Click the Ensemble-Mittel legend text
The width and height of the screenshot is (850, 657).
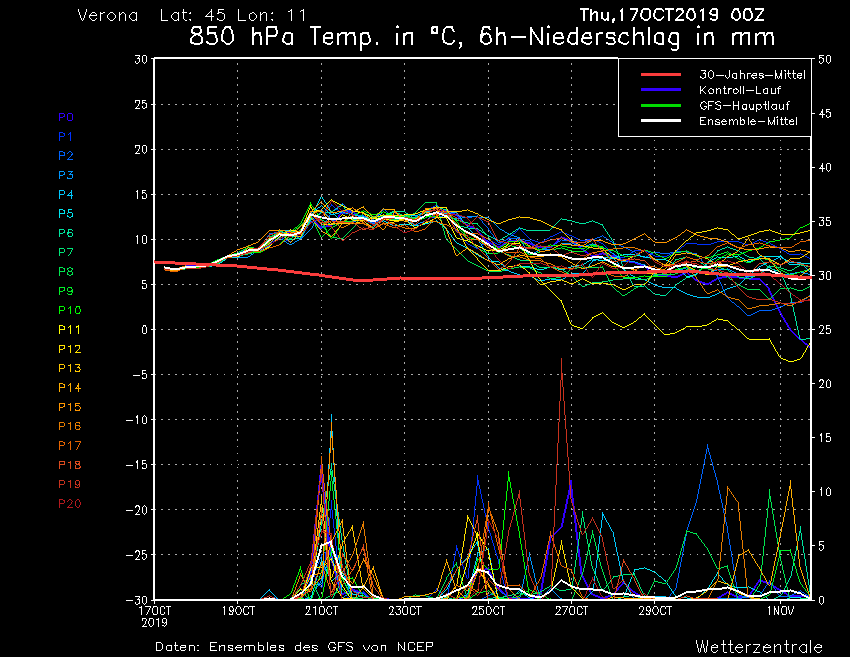tap(748, 121)
